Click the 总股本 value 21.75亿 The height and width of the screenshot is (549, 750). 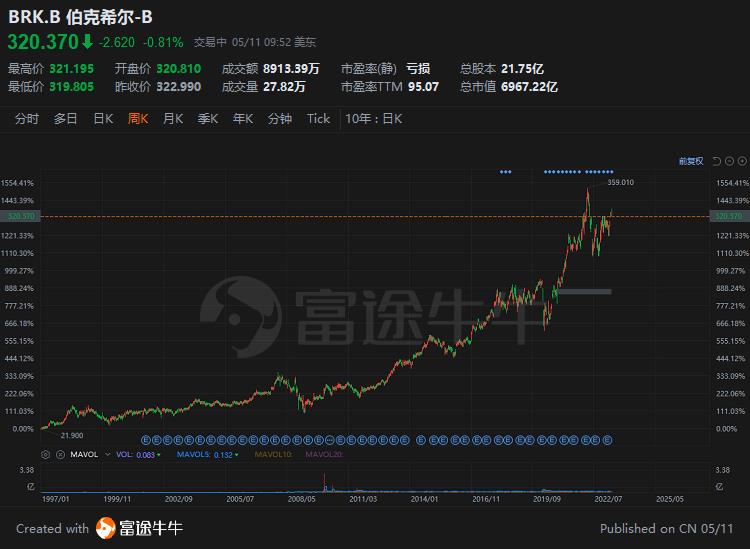pyautogui.click(x=522, y=69)
